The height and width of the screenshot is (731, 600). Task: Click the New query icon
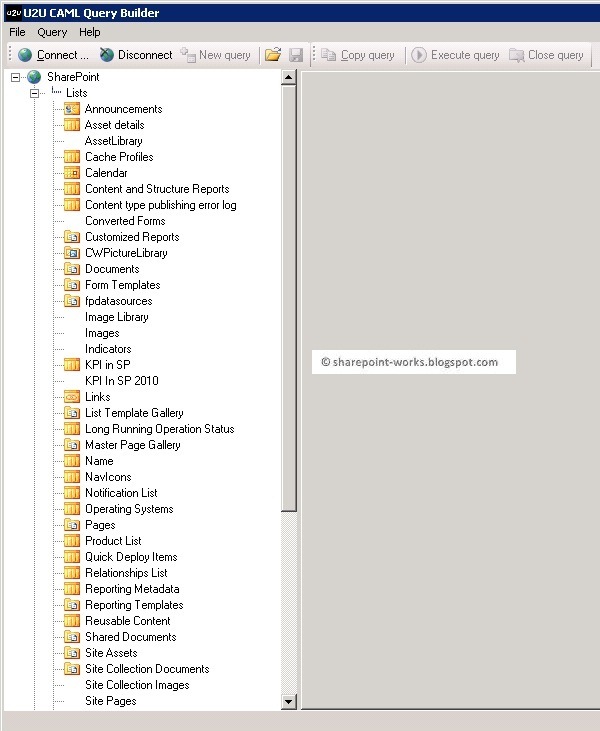tap(188, 55)
